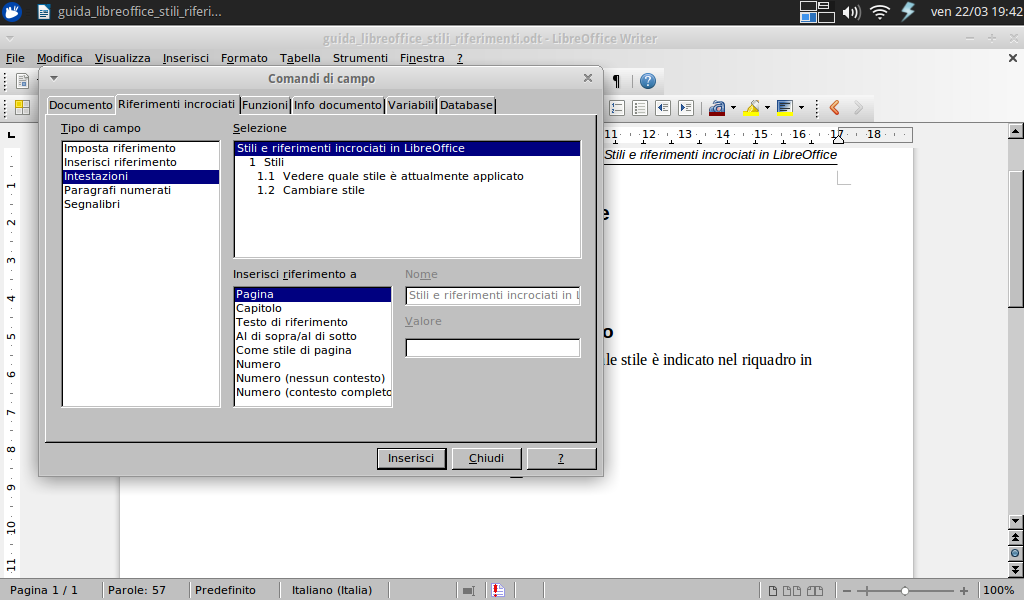Toggle formatting marks (pilcrow) icon
This screenshot has width=1024, height=600.
[616, 81]
